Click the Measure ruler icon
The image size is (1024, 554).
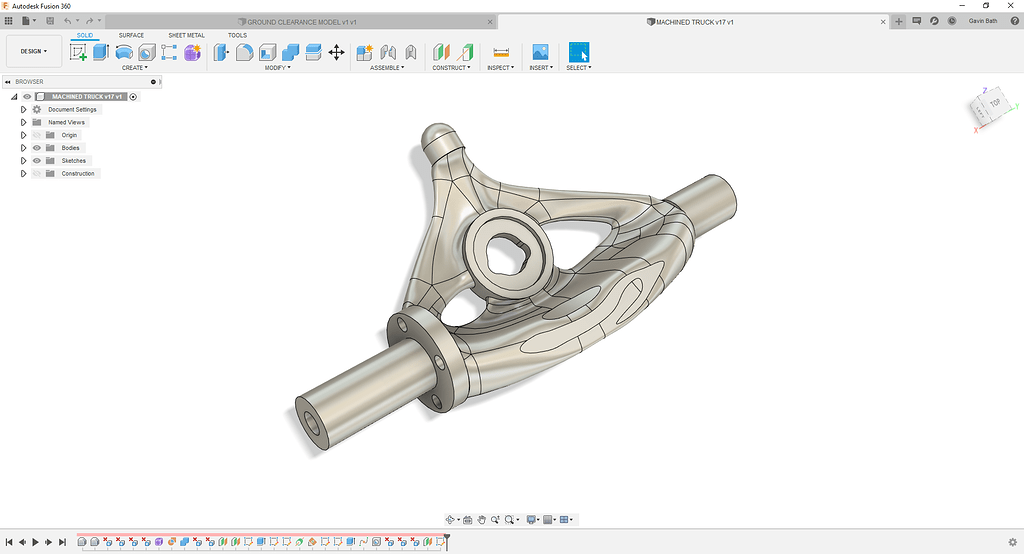point(501,52)
